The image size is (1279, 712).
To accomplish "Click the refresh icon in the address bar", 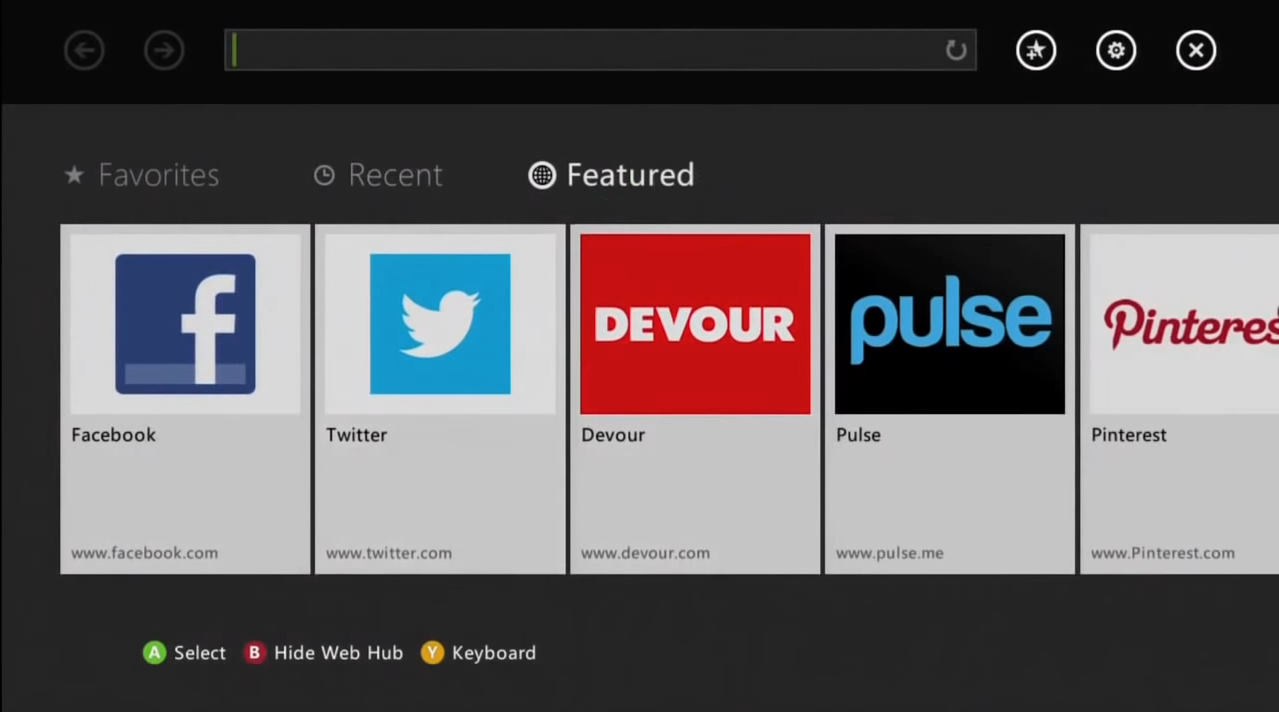I will click(956, 50).
